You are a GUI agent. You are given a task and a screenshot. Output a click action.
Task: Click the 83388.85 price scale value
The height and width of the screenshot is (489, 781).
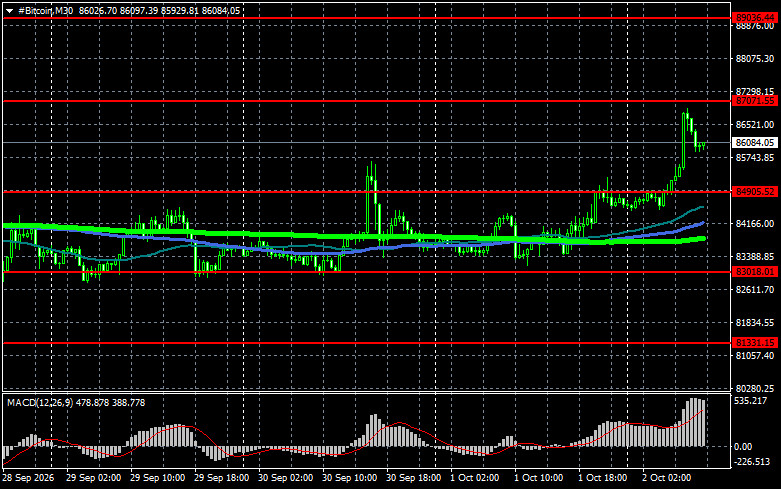755,256
